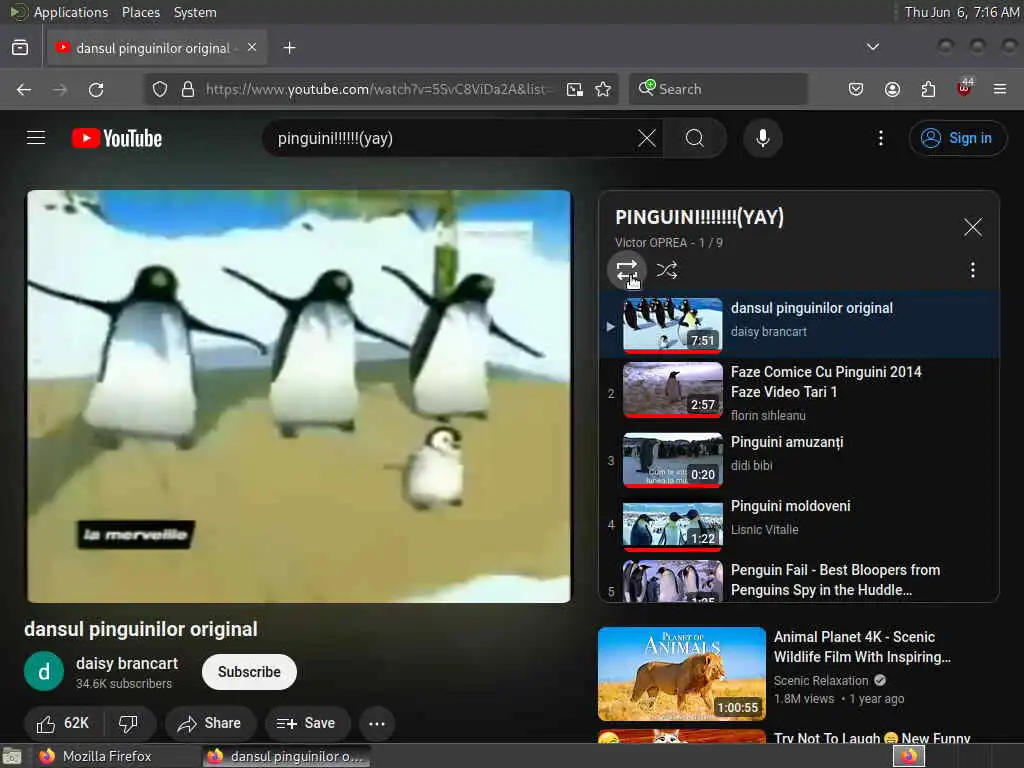Dislike this video
This screenshot has width=1024, height=768.
tap(129, 723)
